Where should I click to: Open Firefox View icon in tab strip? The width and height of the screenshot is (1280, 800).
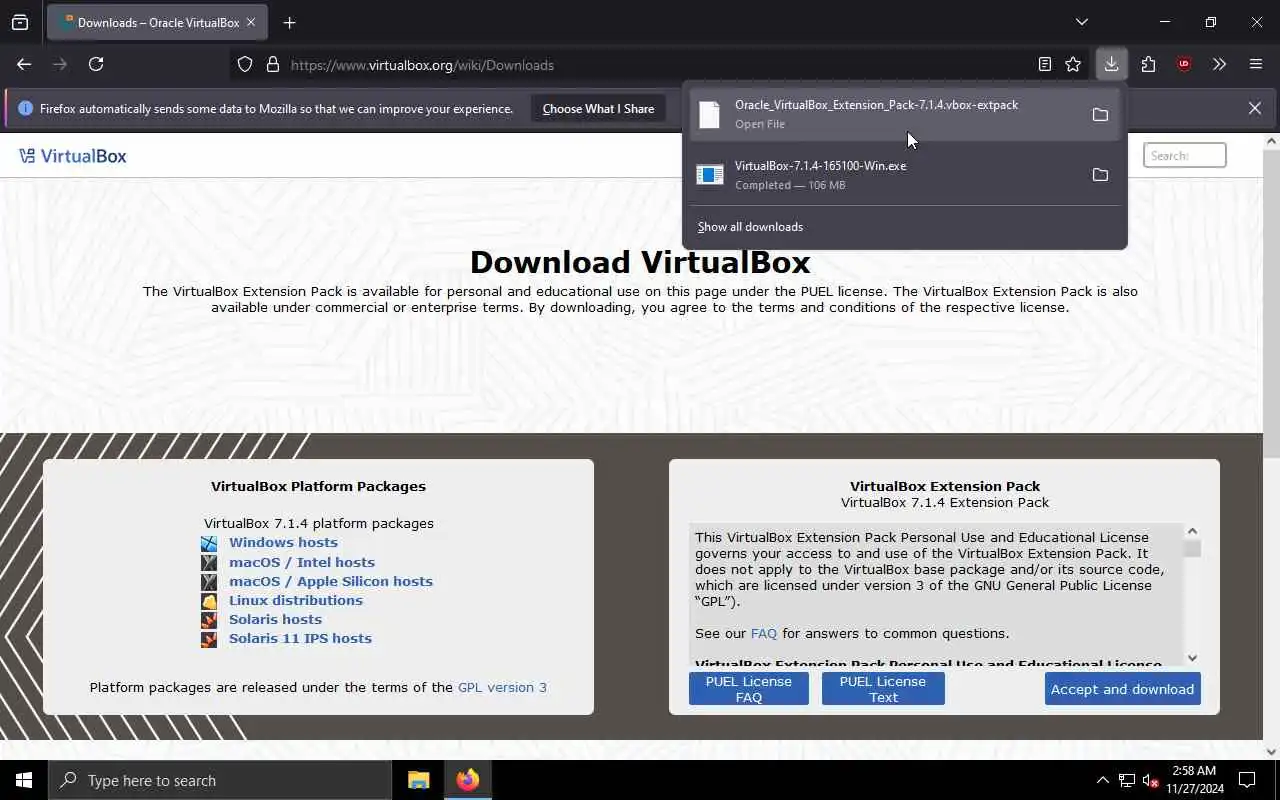click(20, 22)
